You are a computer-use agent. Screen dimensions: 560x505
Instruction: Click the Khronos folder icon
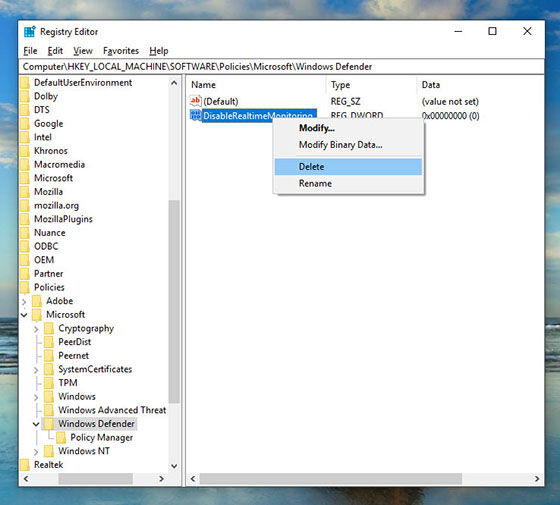[x=25, y=151]
